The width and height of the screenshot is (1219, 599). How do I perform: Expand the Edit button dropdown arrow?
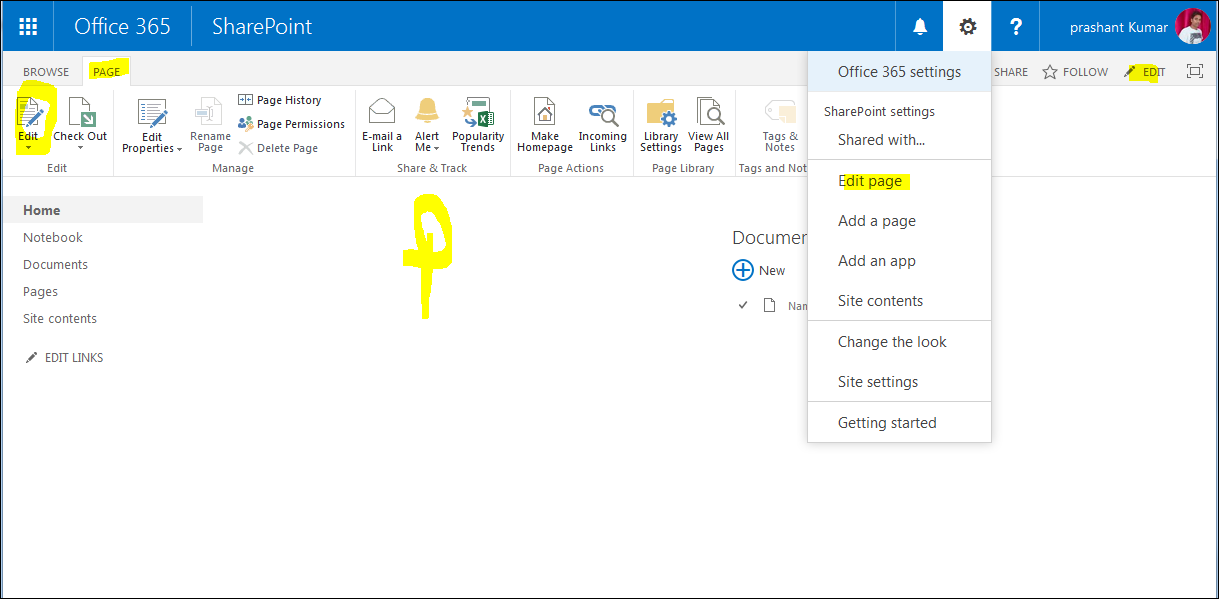(x=28, y=148)
